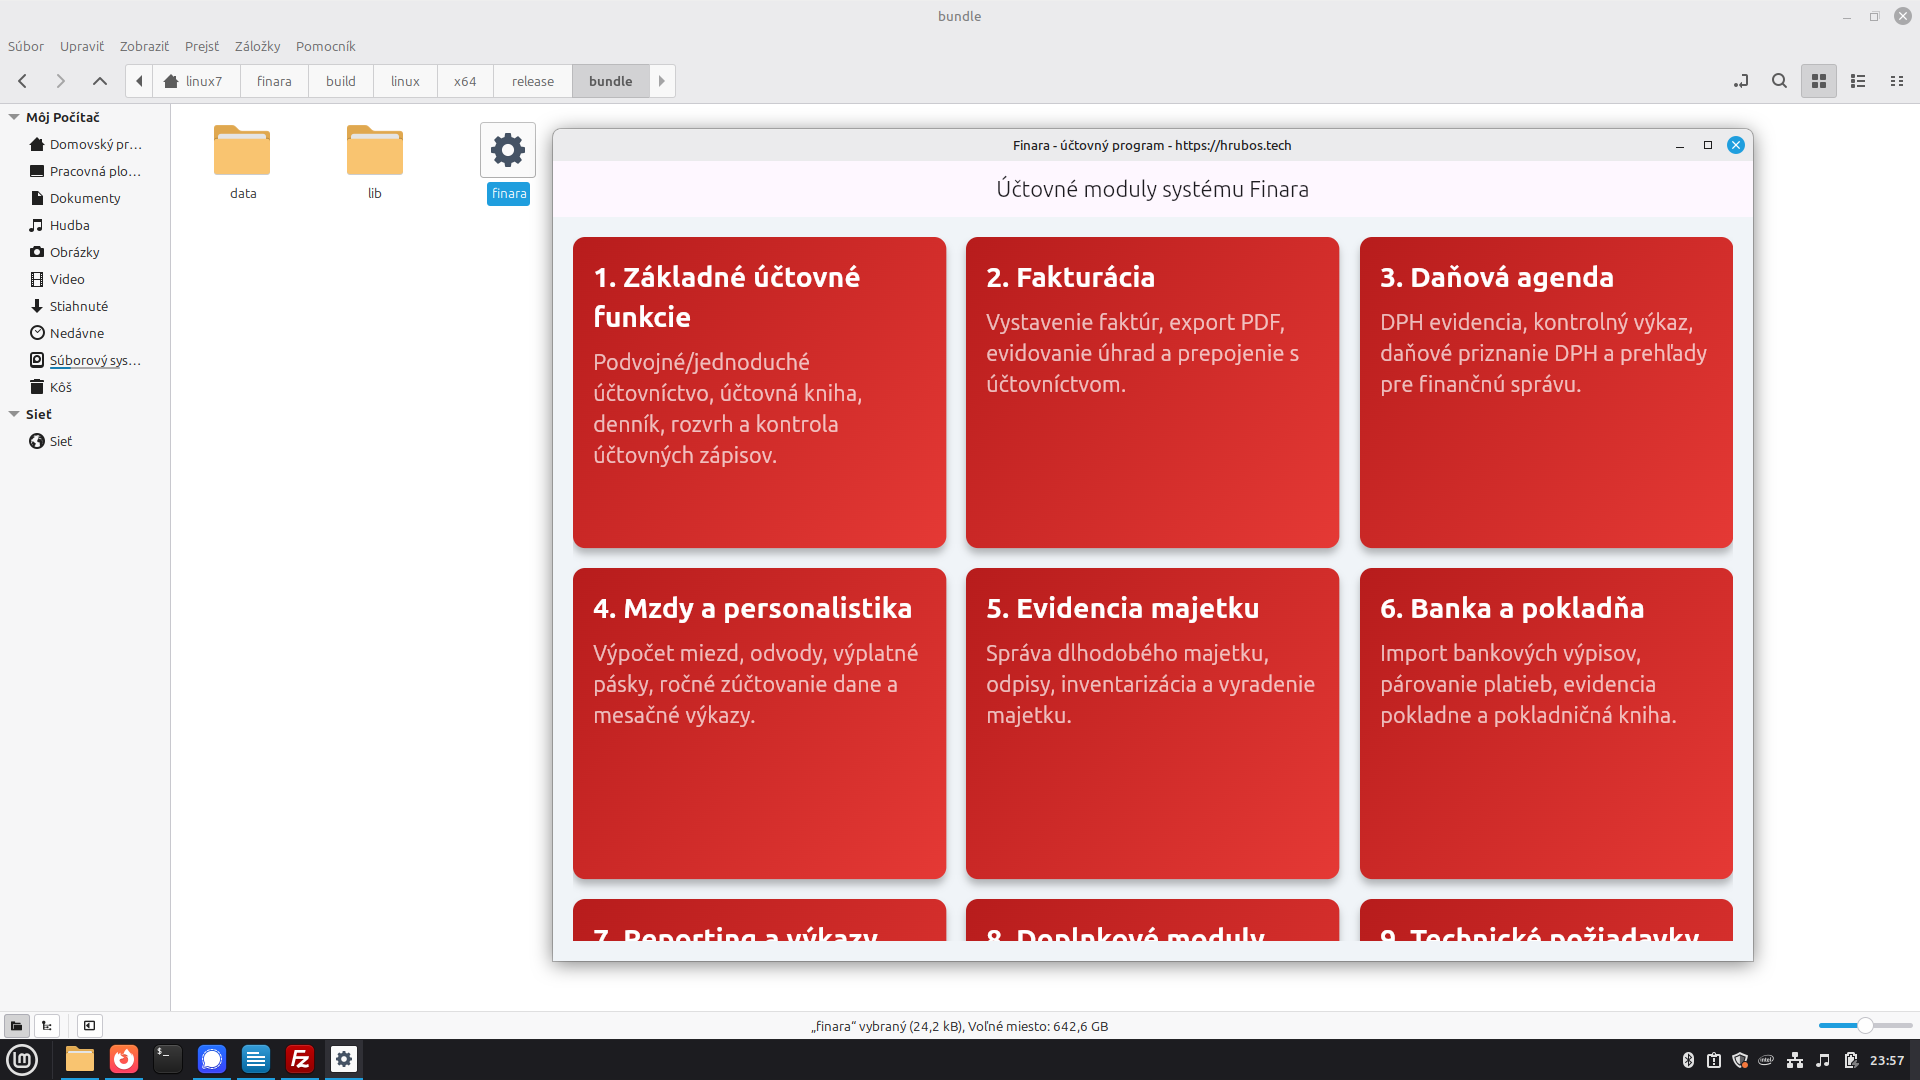Click the release path breadcrumb
Image resolution: width=1920 pixels, height=1080 pixels.
click(x=532, y=81)
